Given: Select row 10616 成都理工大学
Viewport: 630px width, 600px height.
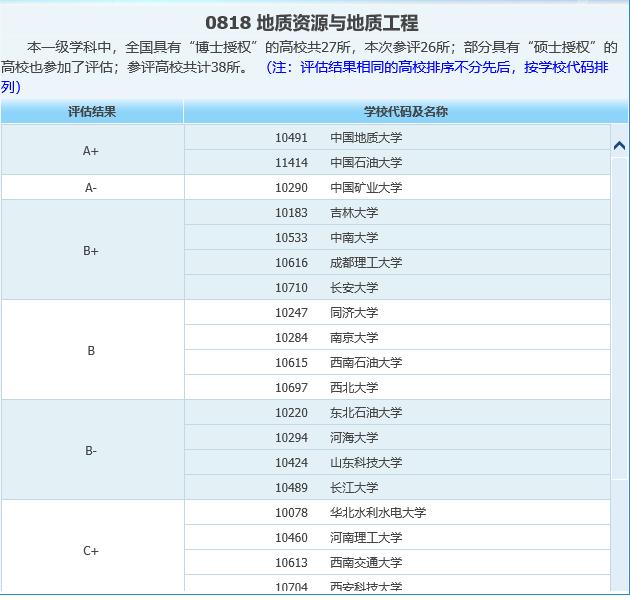Looking at the screenshot, I should tap(397, 262).
